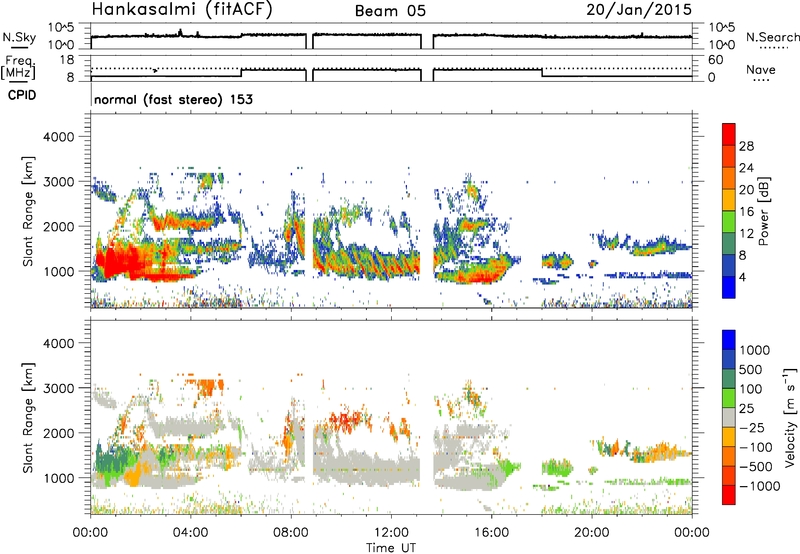Click 'normal (fast stereo) 153' text
The width and height of the screenshot is (800, 554).
173,99
